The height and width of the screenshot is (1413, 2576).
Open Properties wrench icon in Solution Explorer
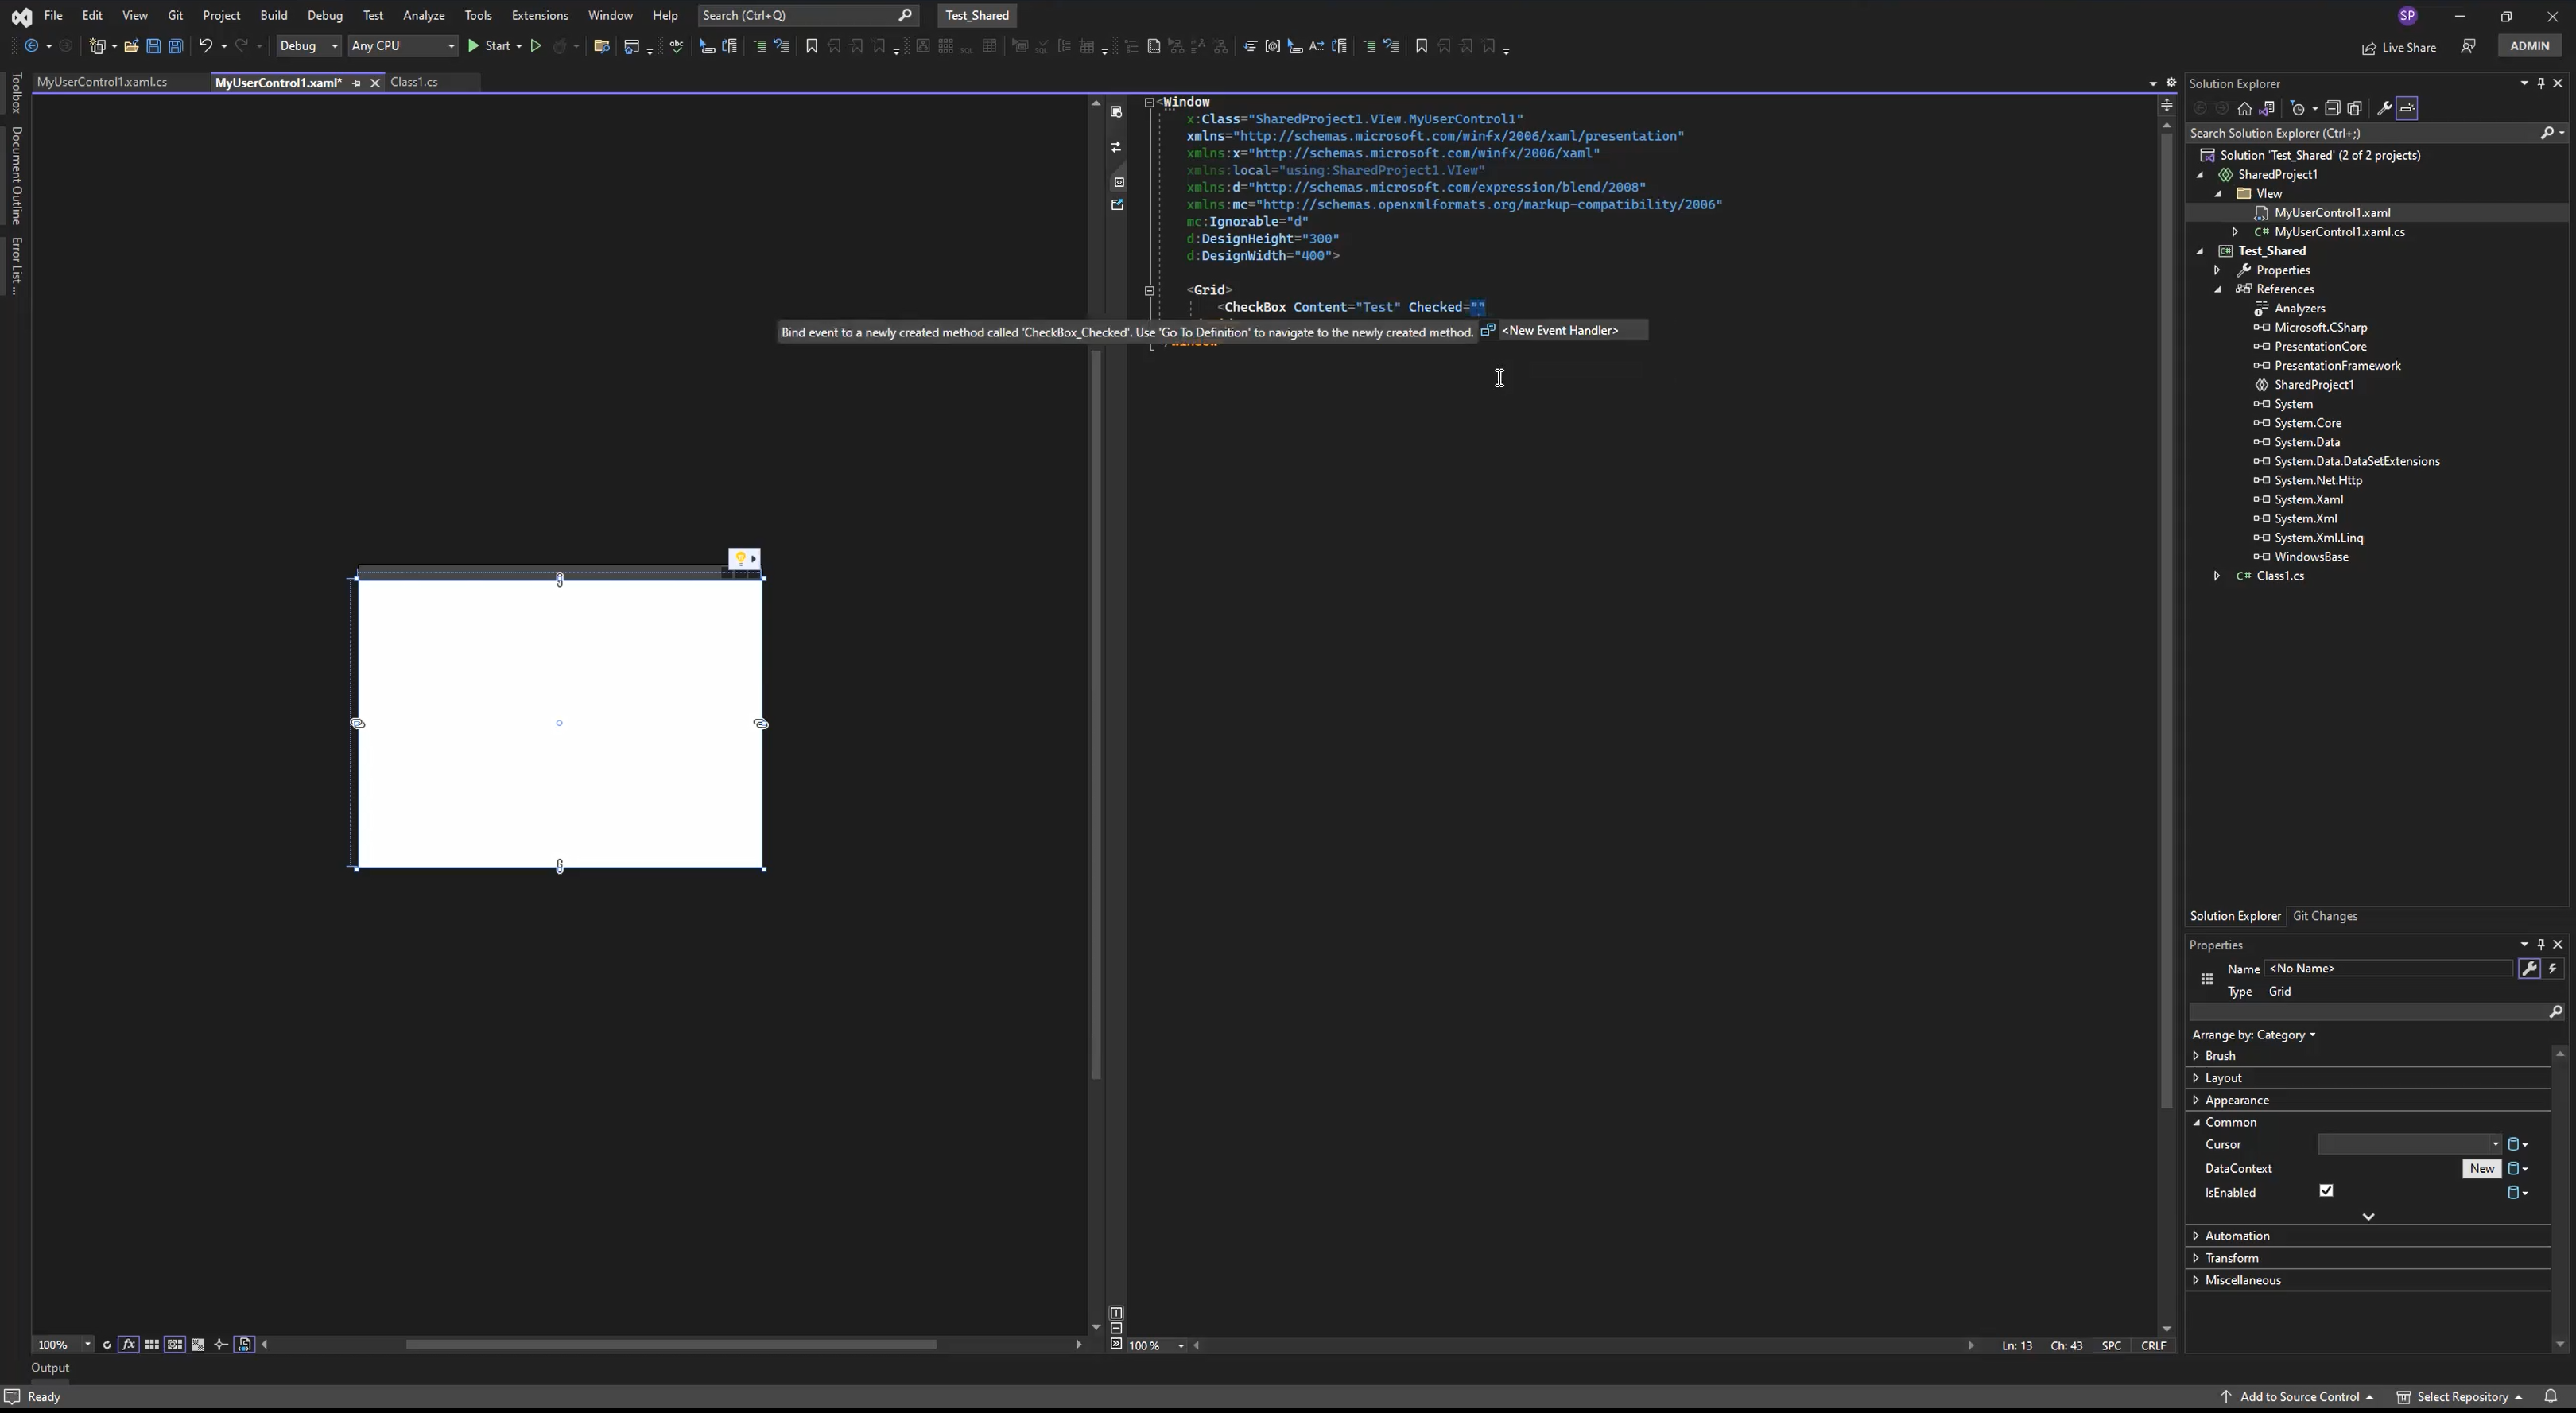[2384, 109]
